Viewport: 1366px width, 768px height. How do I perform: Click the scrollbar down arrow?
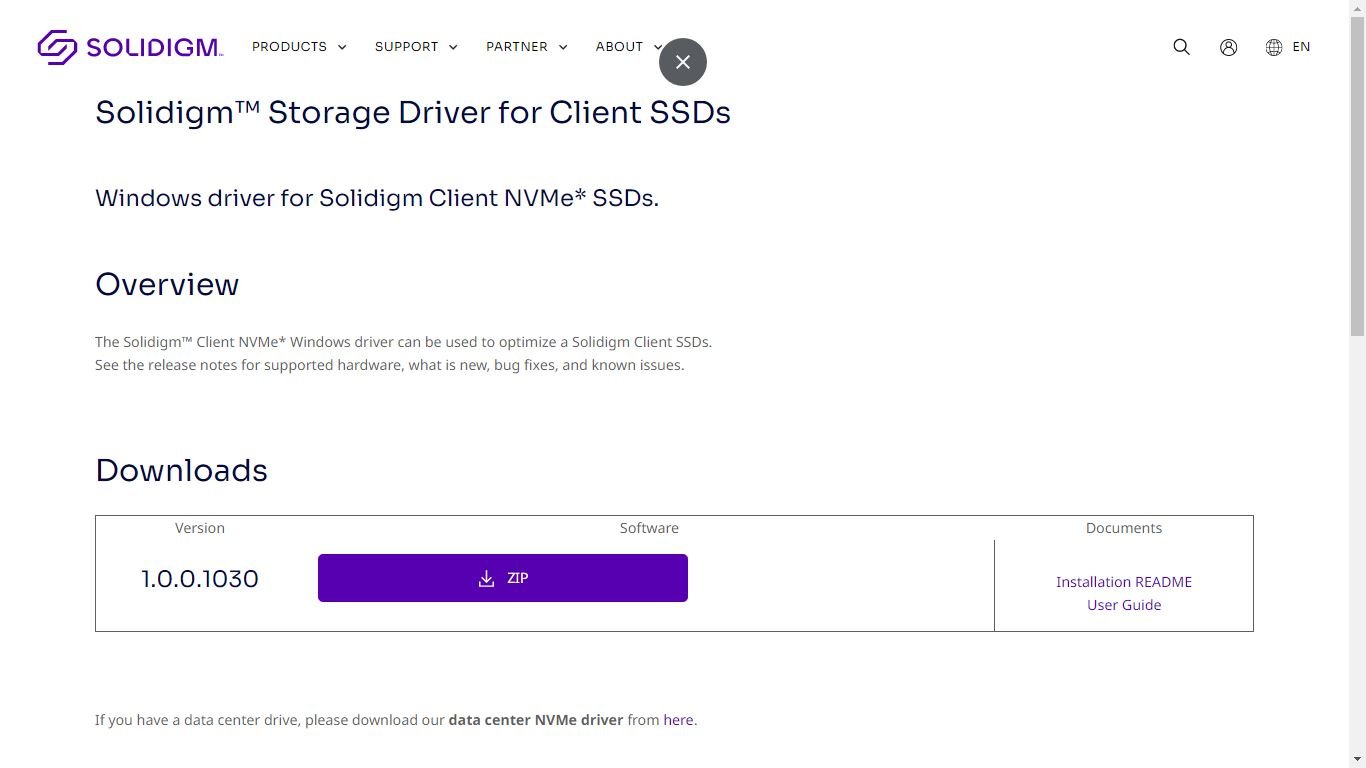click(1357, 759)
